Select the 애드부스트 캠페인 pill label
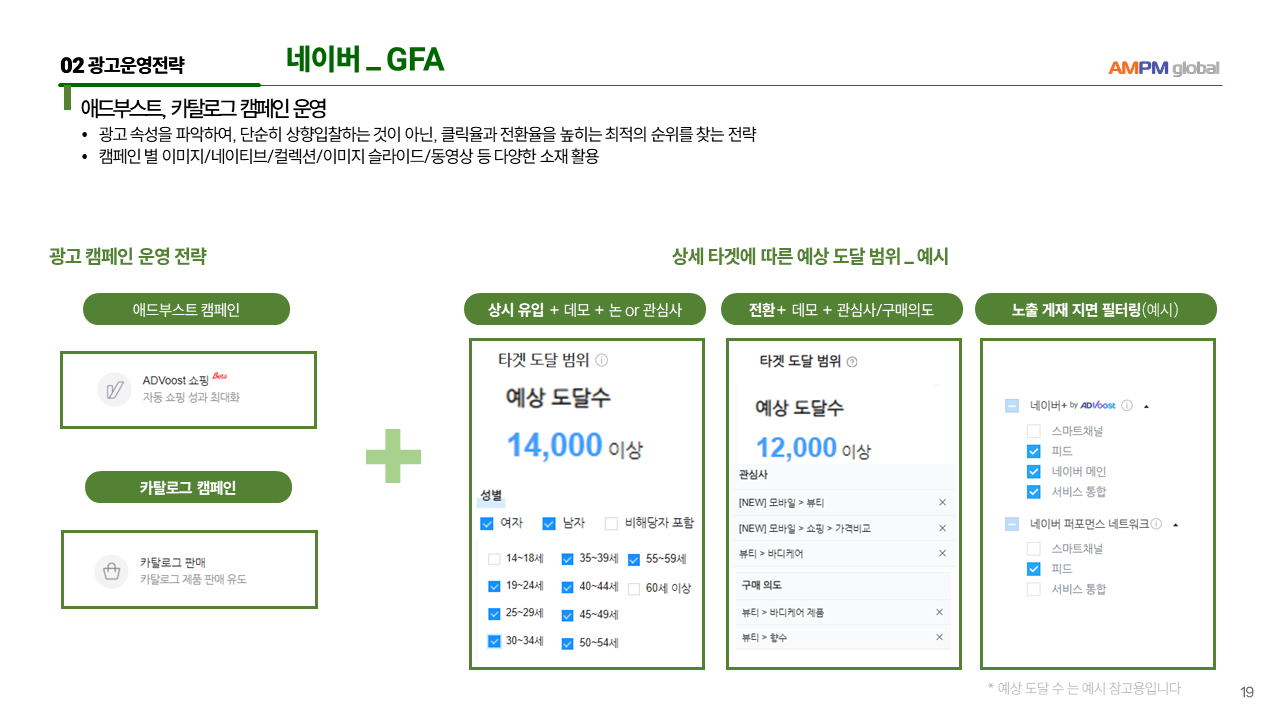Viewport: 1280px width, 720px height. point(186,309)
